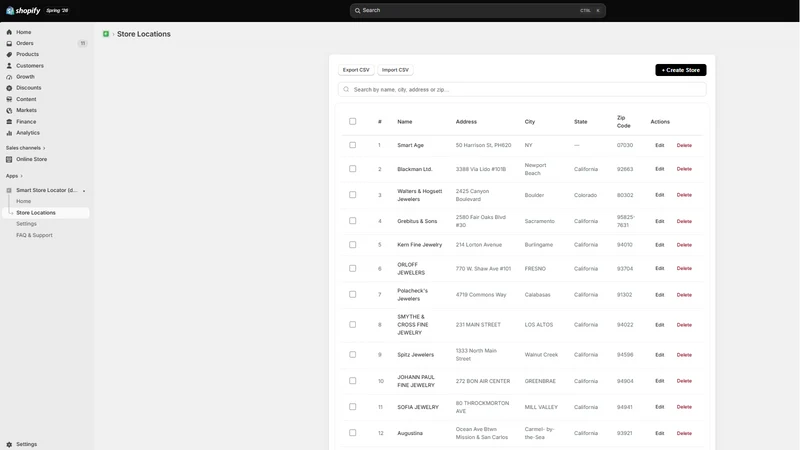Tick the Polacheck's Jewelers checkbox

click(x=353, y=294)
